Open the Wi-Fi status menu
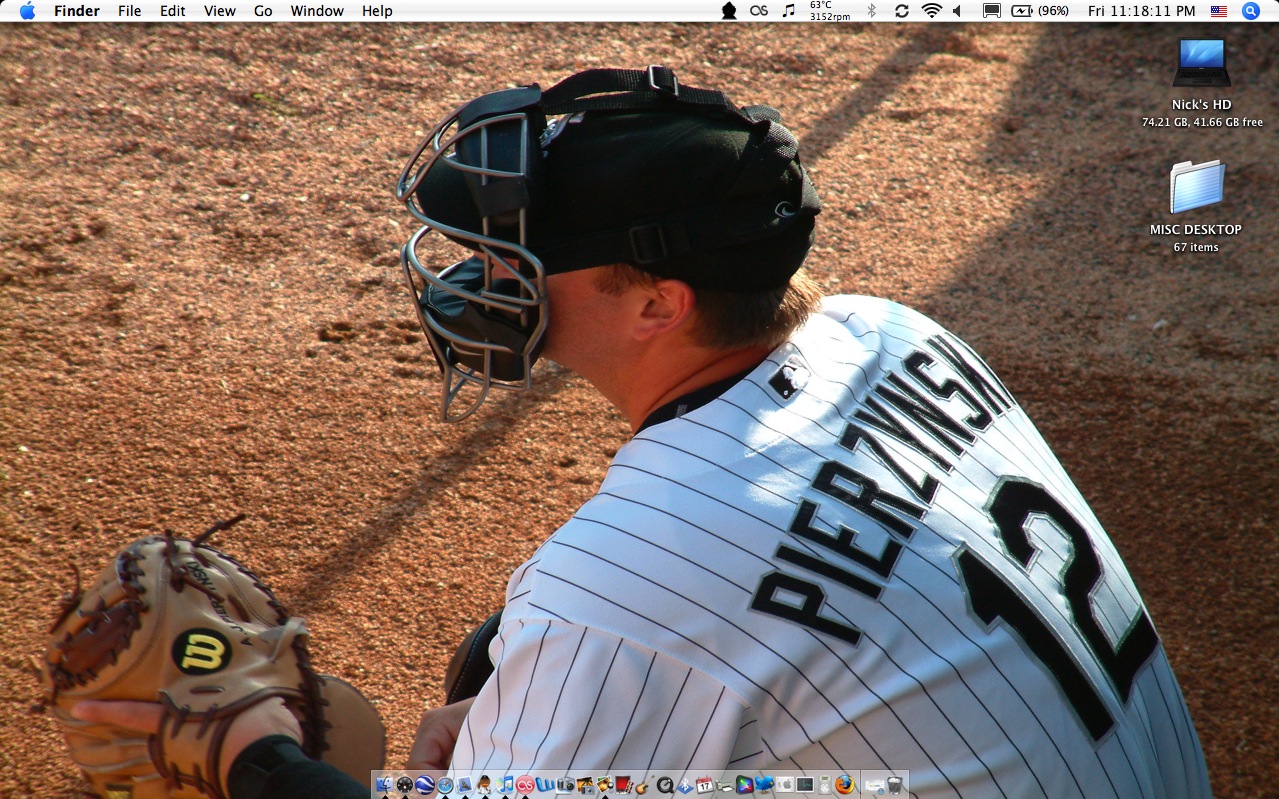The height and width of the screenshot is (799, 1279). [x=931, y=11]
